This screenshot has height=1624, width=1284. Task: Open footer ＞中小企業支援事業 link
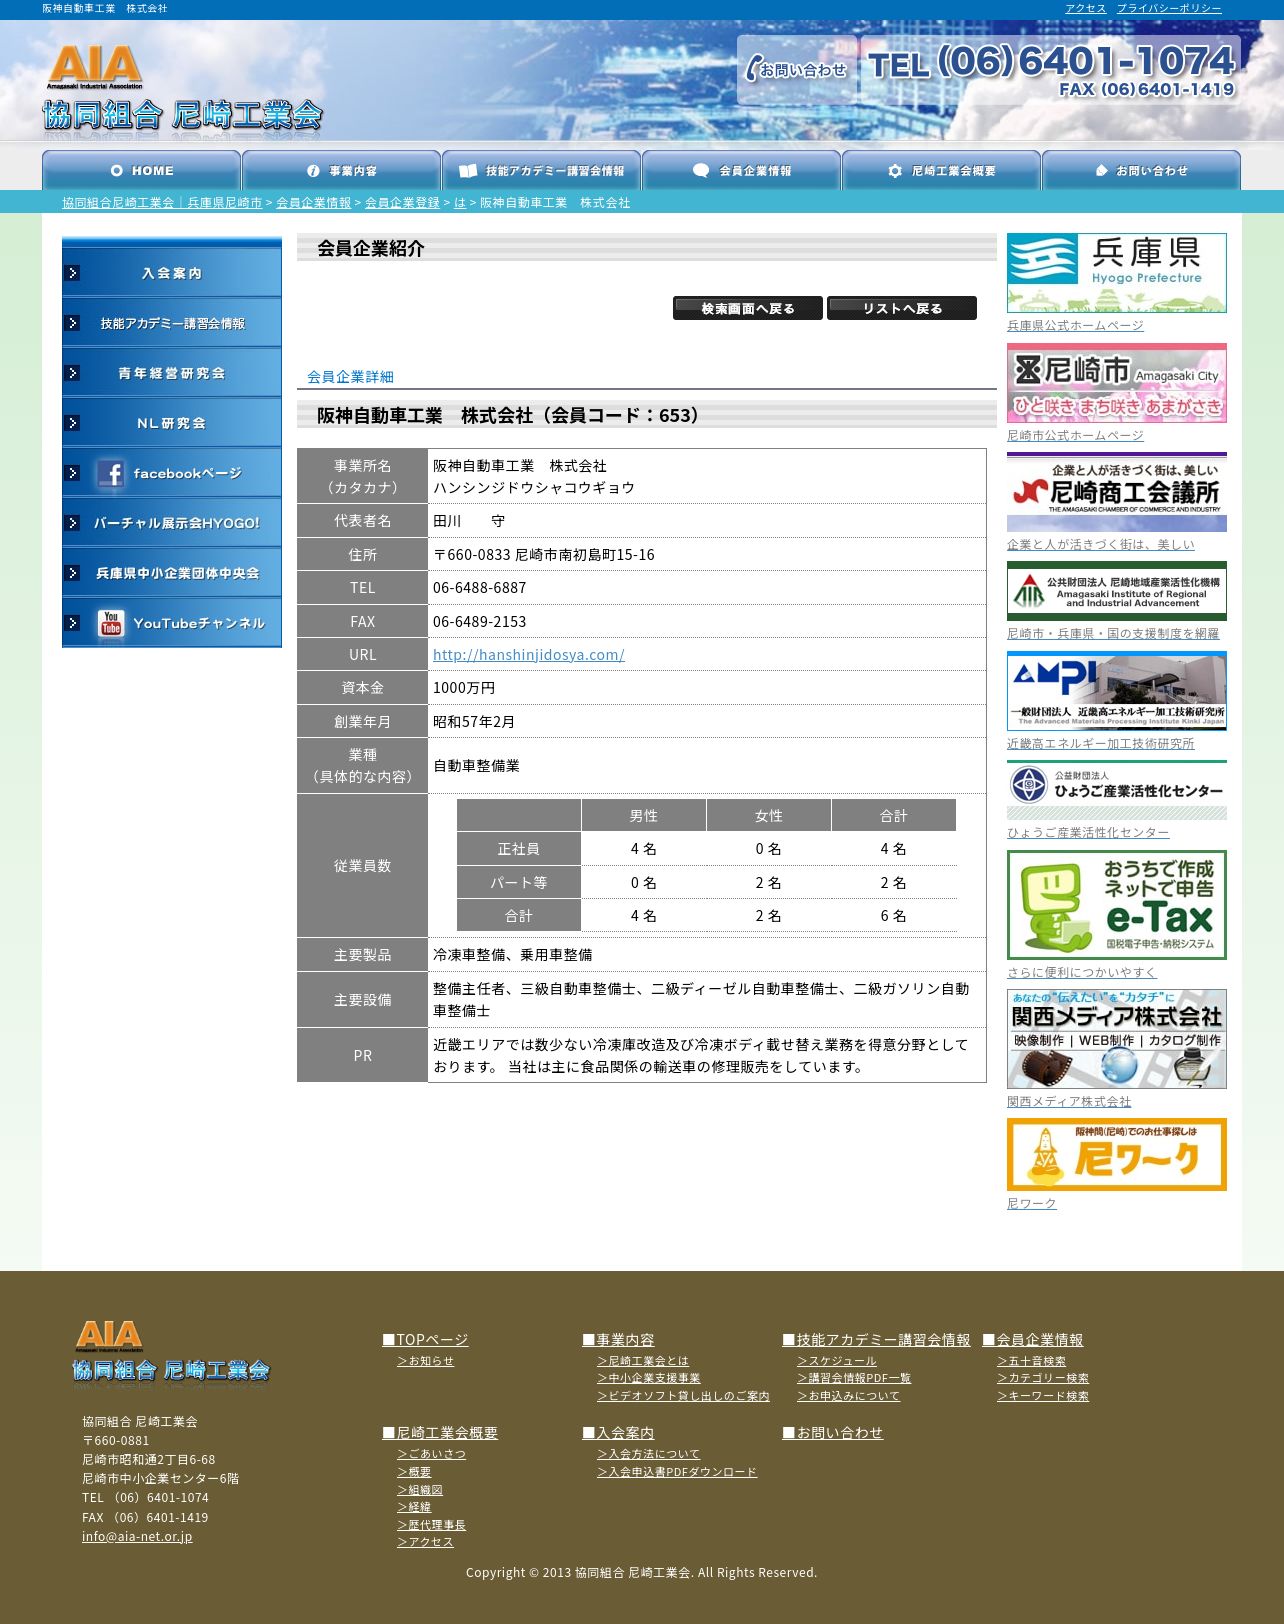[649, 1378]
